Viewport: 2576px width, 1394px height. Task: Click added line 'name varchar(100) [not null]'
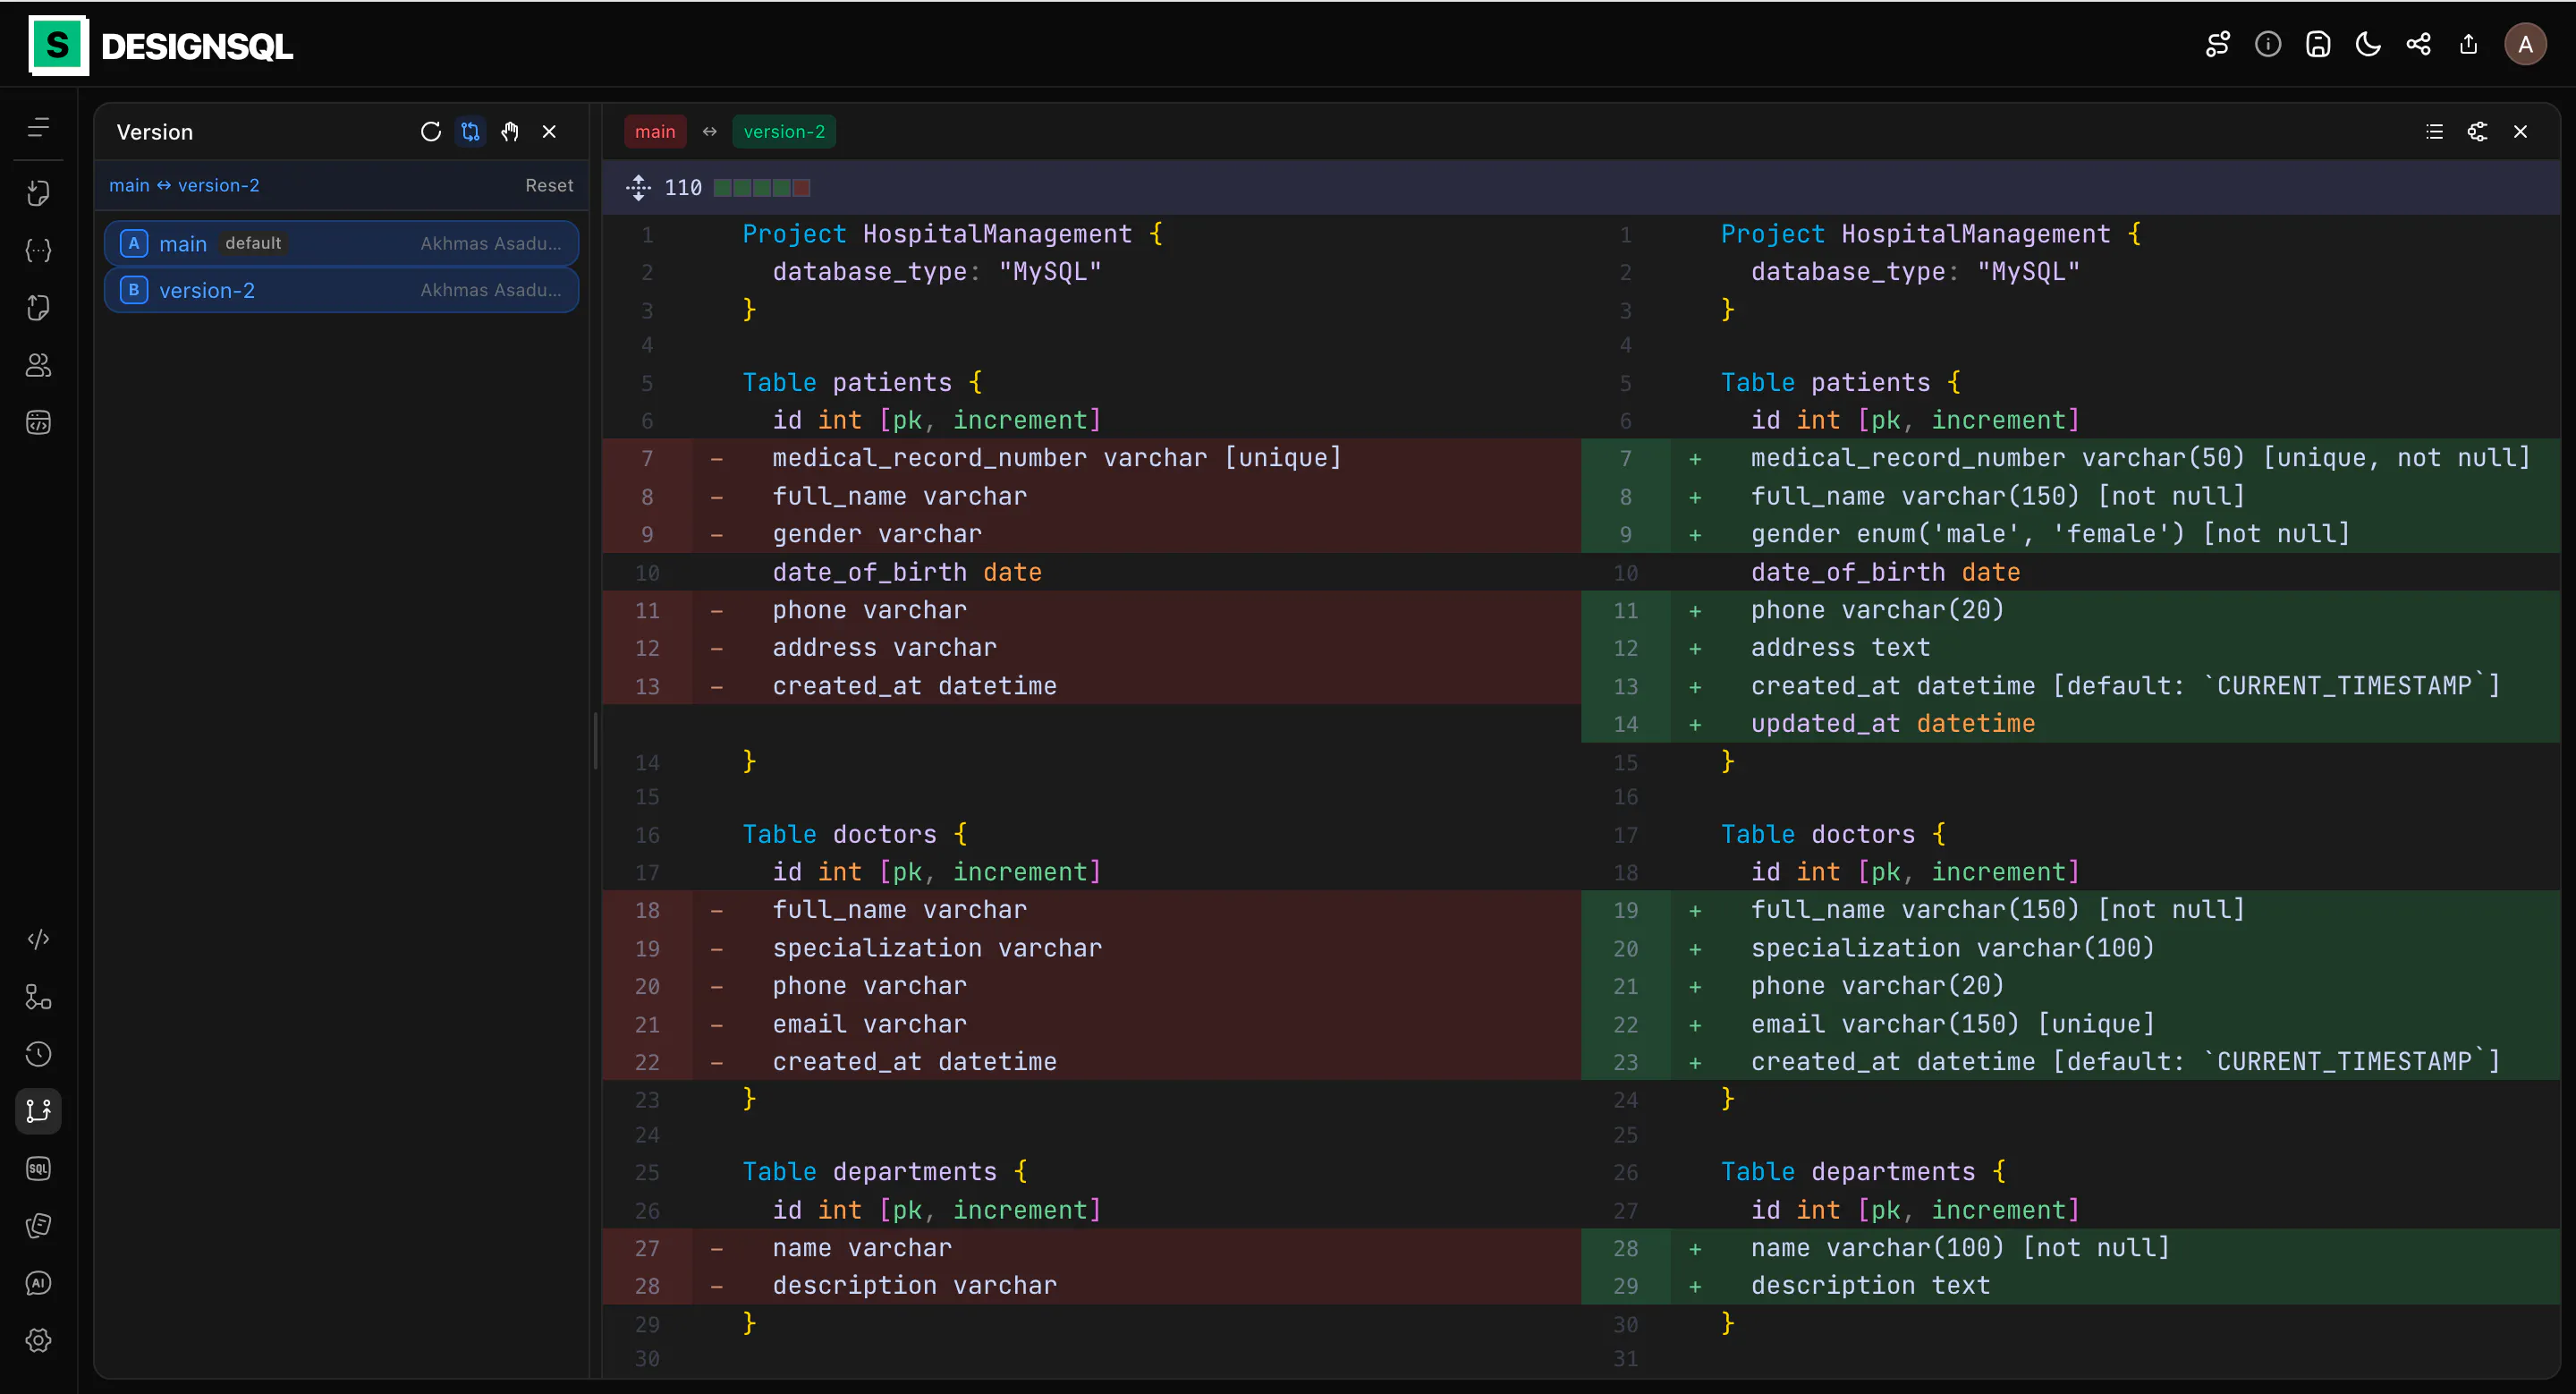(1960, 1248)
